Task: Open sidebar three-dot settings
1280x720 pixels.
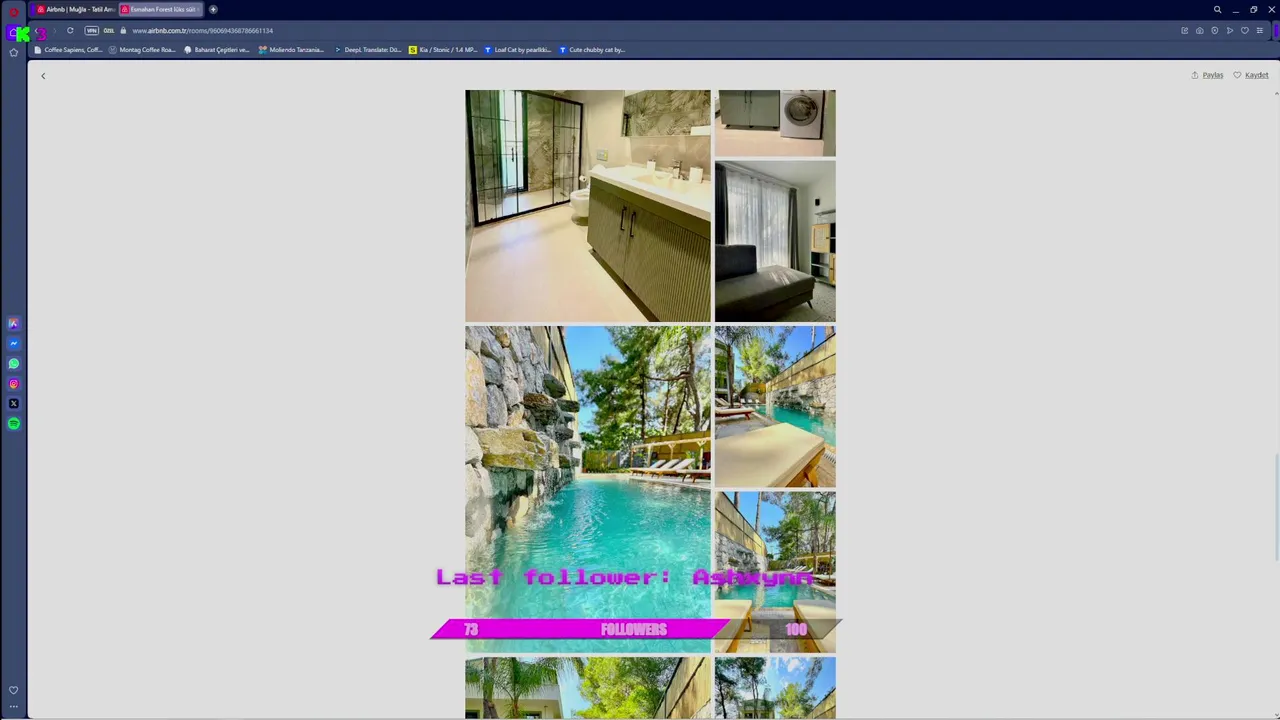Action: 13,706
